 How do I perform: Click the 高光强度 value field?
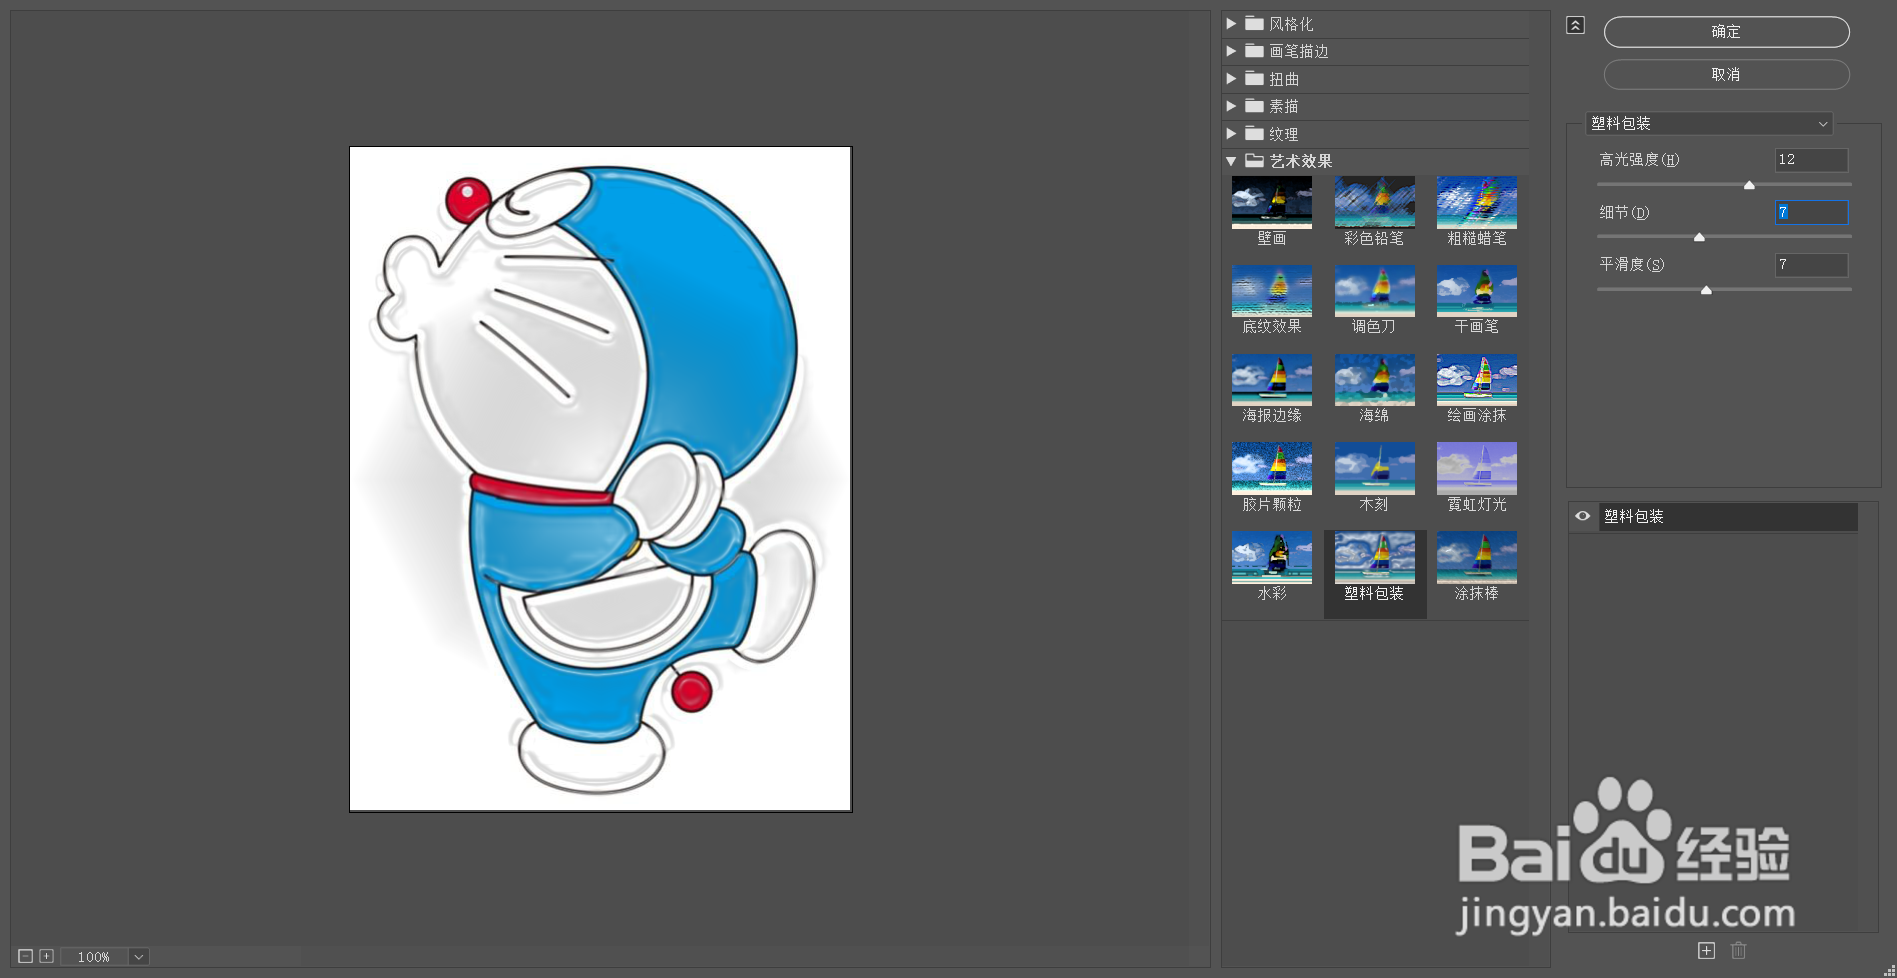tap(1811, 160)
